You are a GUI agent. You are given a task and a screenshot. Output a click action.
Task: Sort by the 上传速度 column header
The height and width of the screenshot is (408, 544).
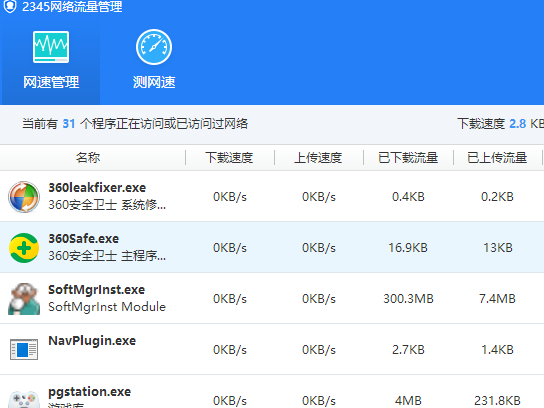tap(318, 158)
